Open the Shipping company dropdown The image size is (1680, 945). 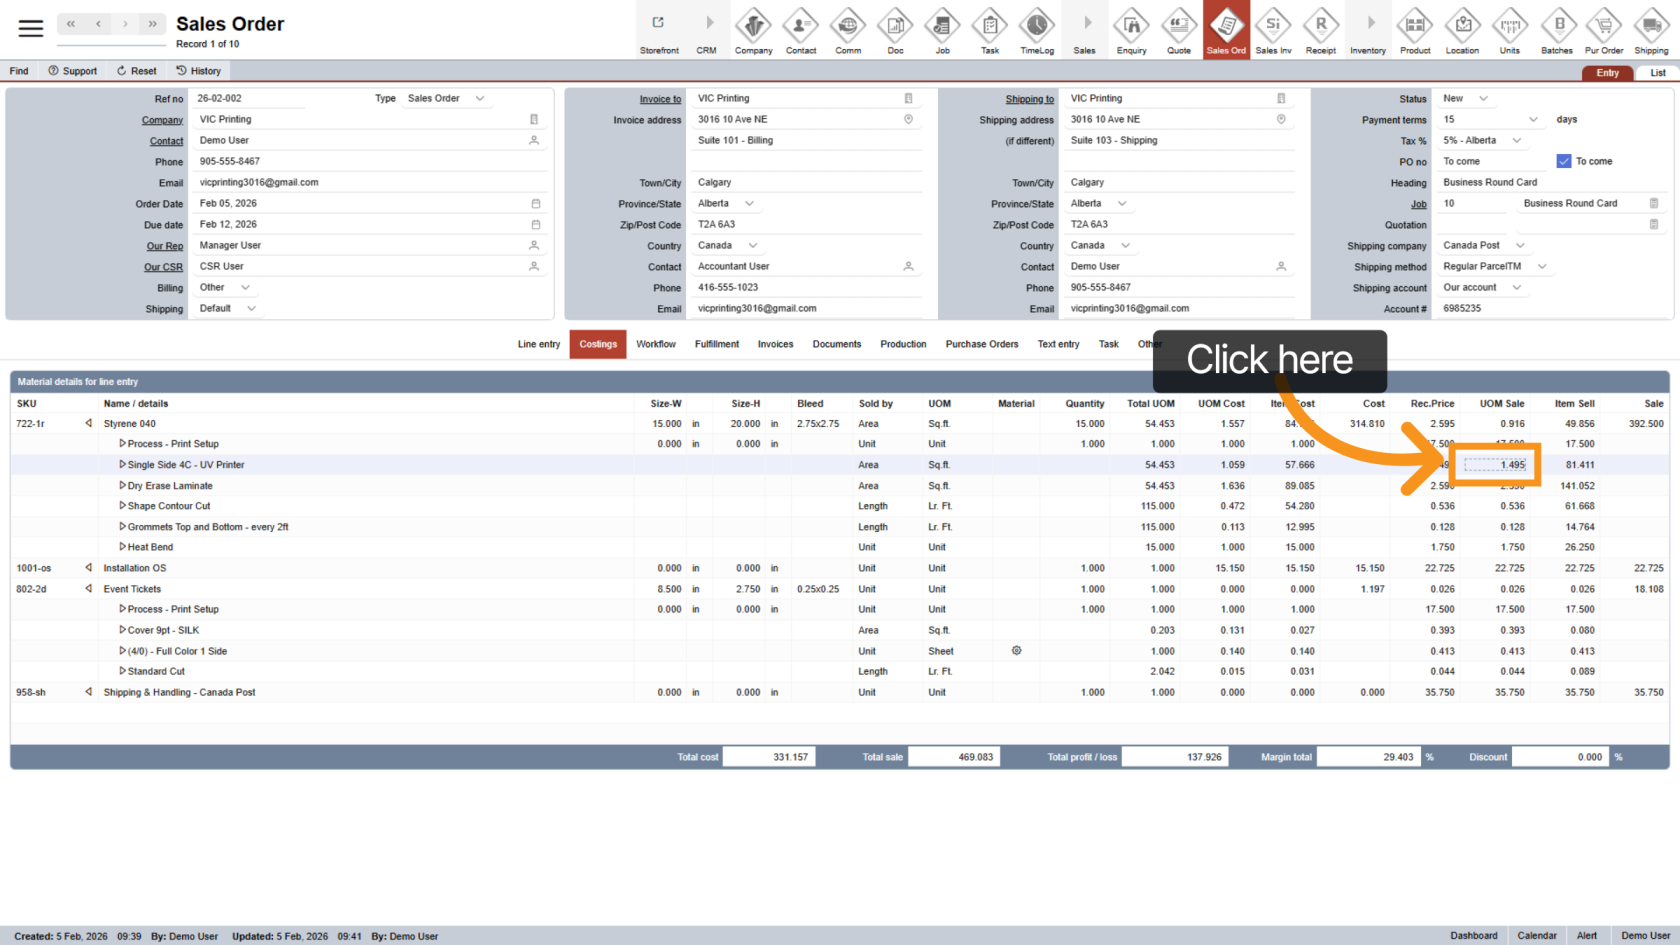pyautogui.click(x=1520, y=245)
